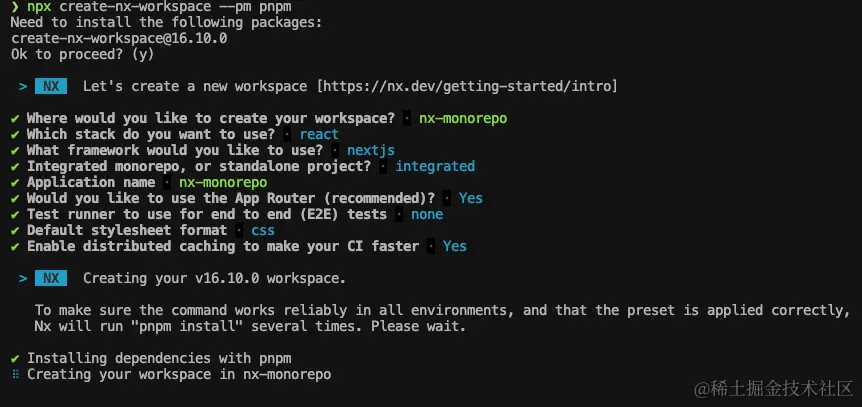Viewport: 862px width, 407px height.
Task: Click the "Creating your v16.10.0 workspace." message
Action: 214,278
